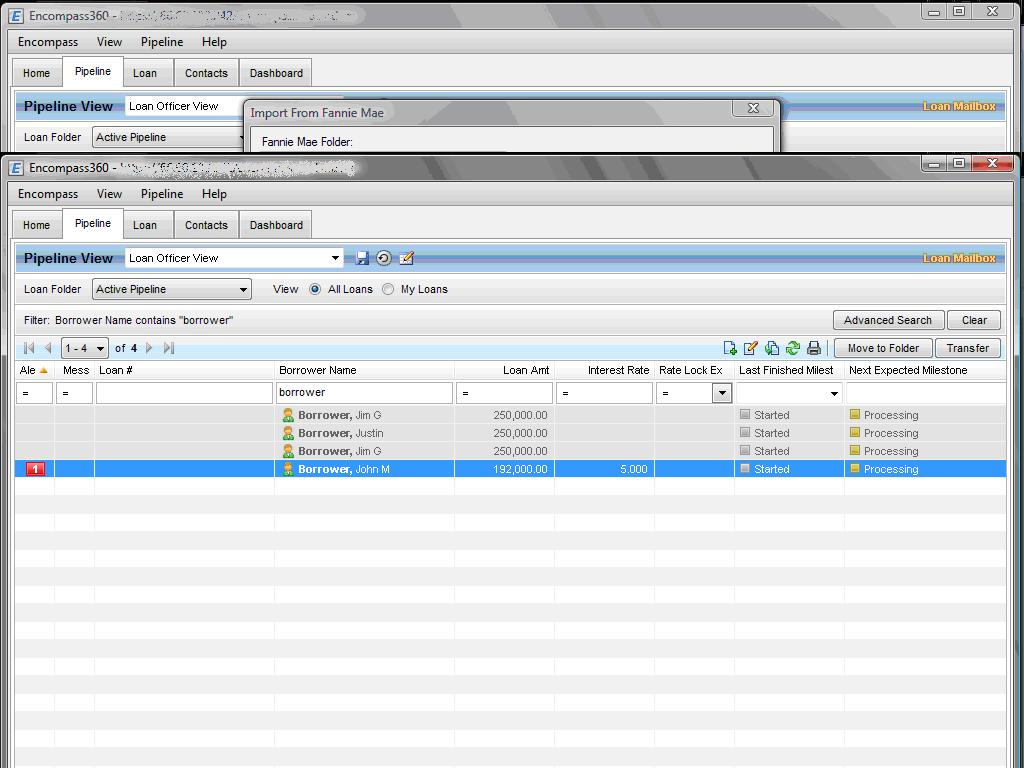Open the Loan Mailbox link in front window

959,259
